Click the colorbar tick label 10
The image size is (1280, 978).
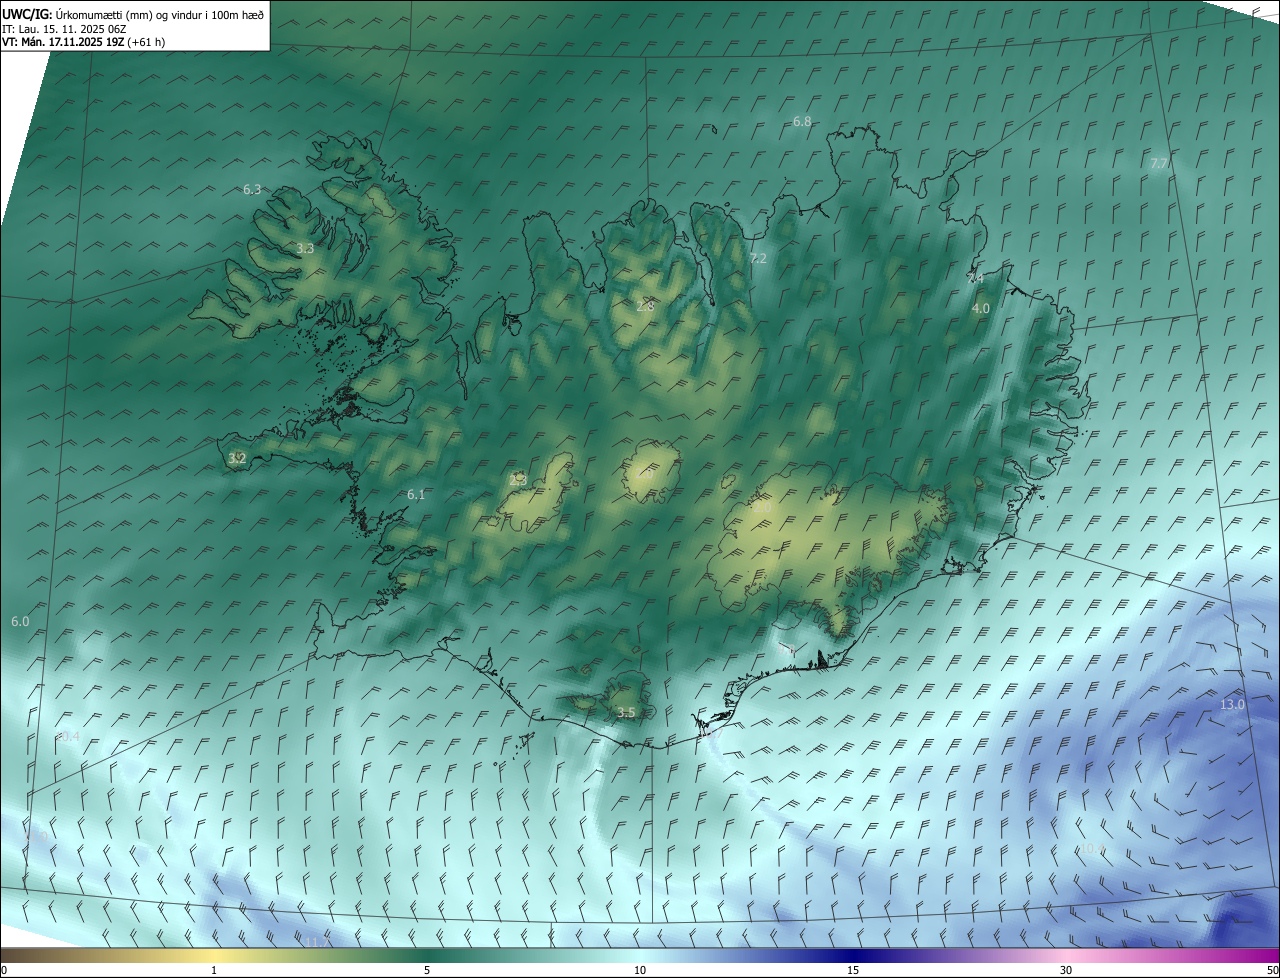click(x=640, y=970)
